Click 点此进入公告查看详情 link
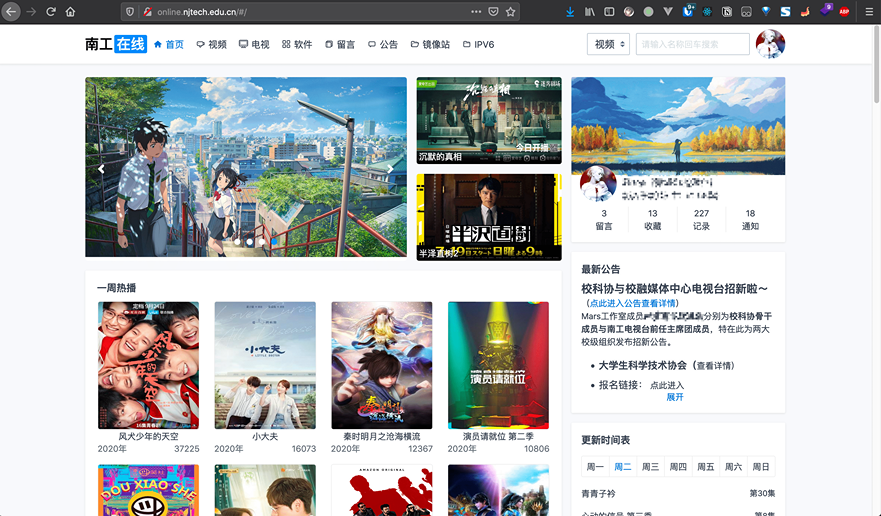The width and height of the screenshot is (881, 516). point(632,303)
